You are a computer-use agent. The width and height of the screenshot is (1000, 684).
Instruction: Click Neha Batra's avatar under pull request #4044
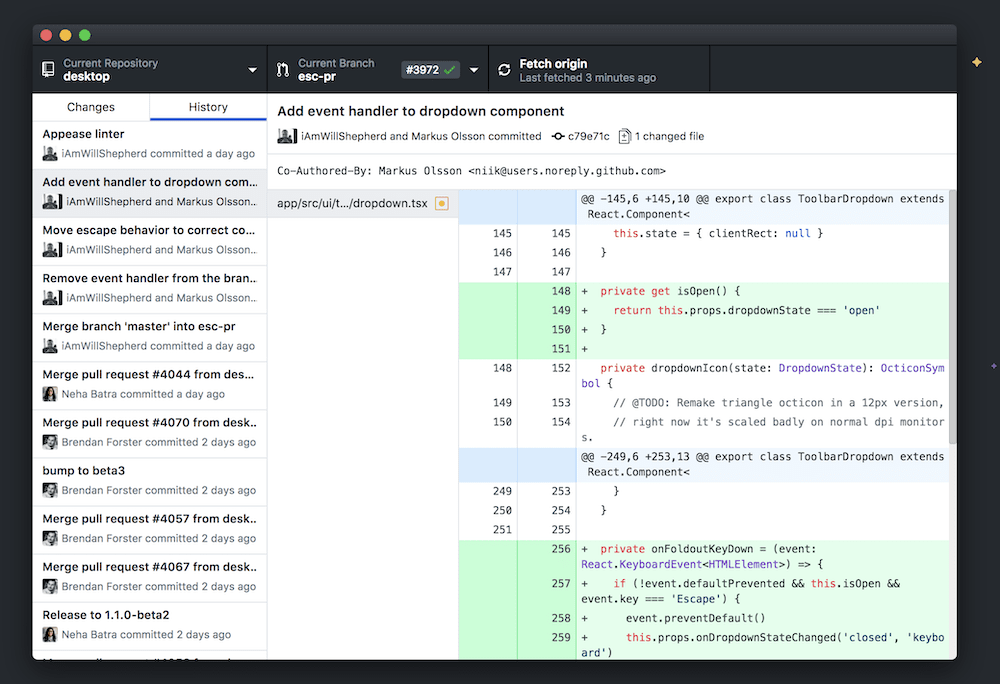click(x=50, y=393)
